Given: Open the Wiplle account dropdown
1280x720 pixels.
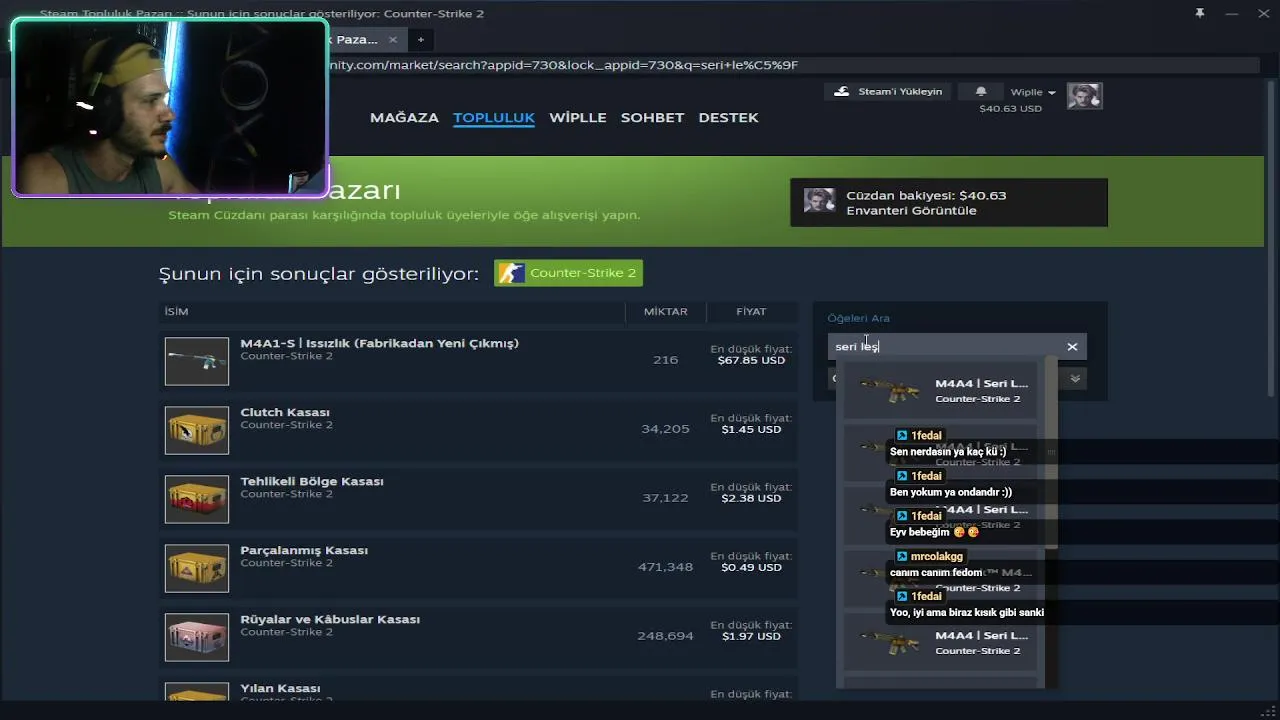Looking at the screenshot, I should click(x=1033, y=92).
